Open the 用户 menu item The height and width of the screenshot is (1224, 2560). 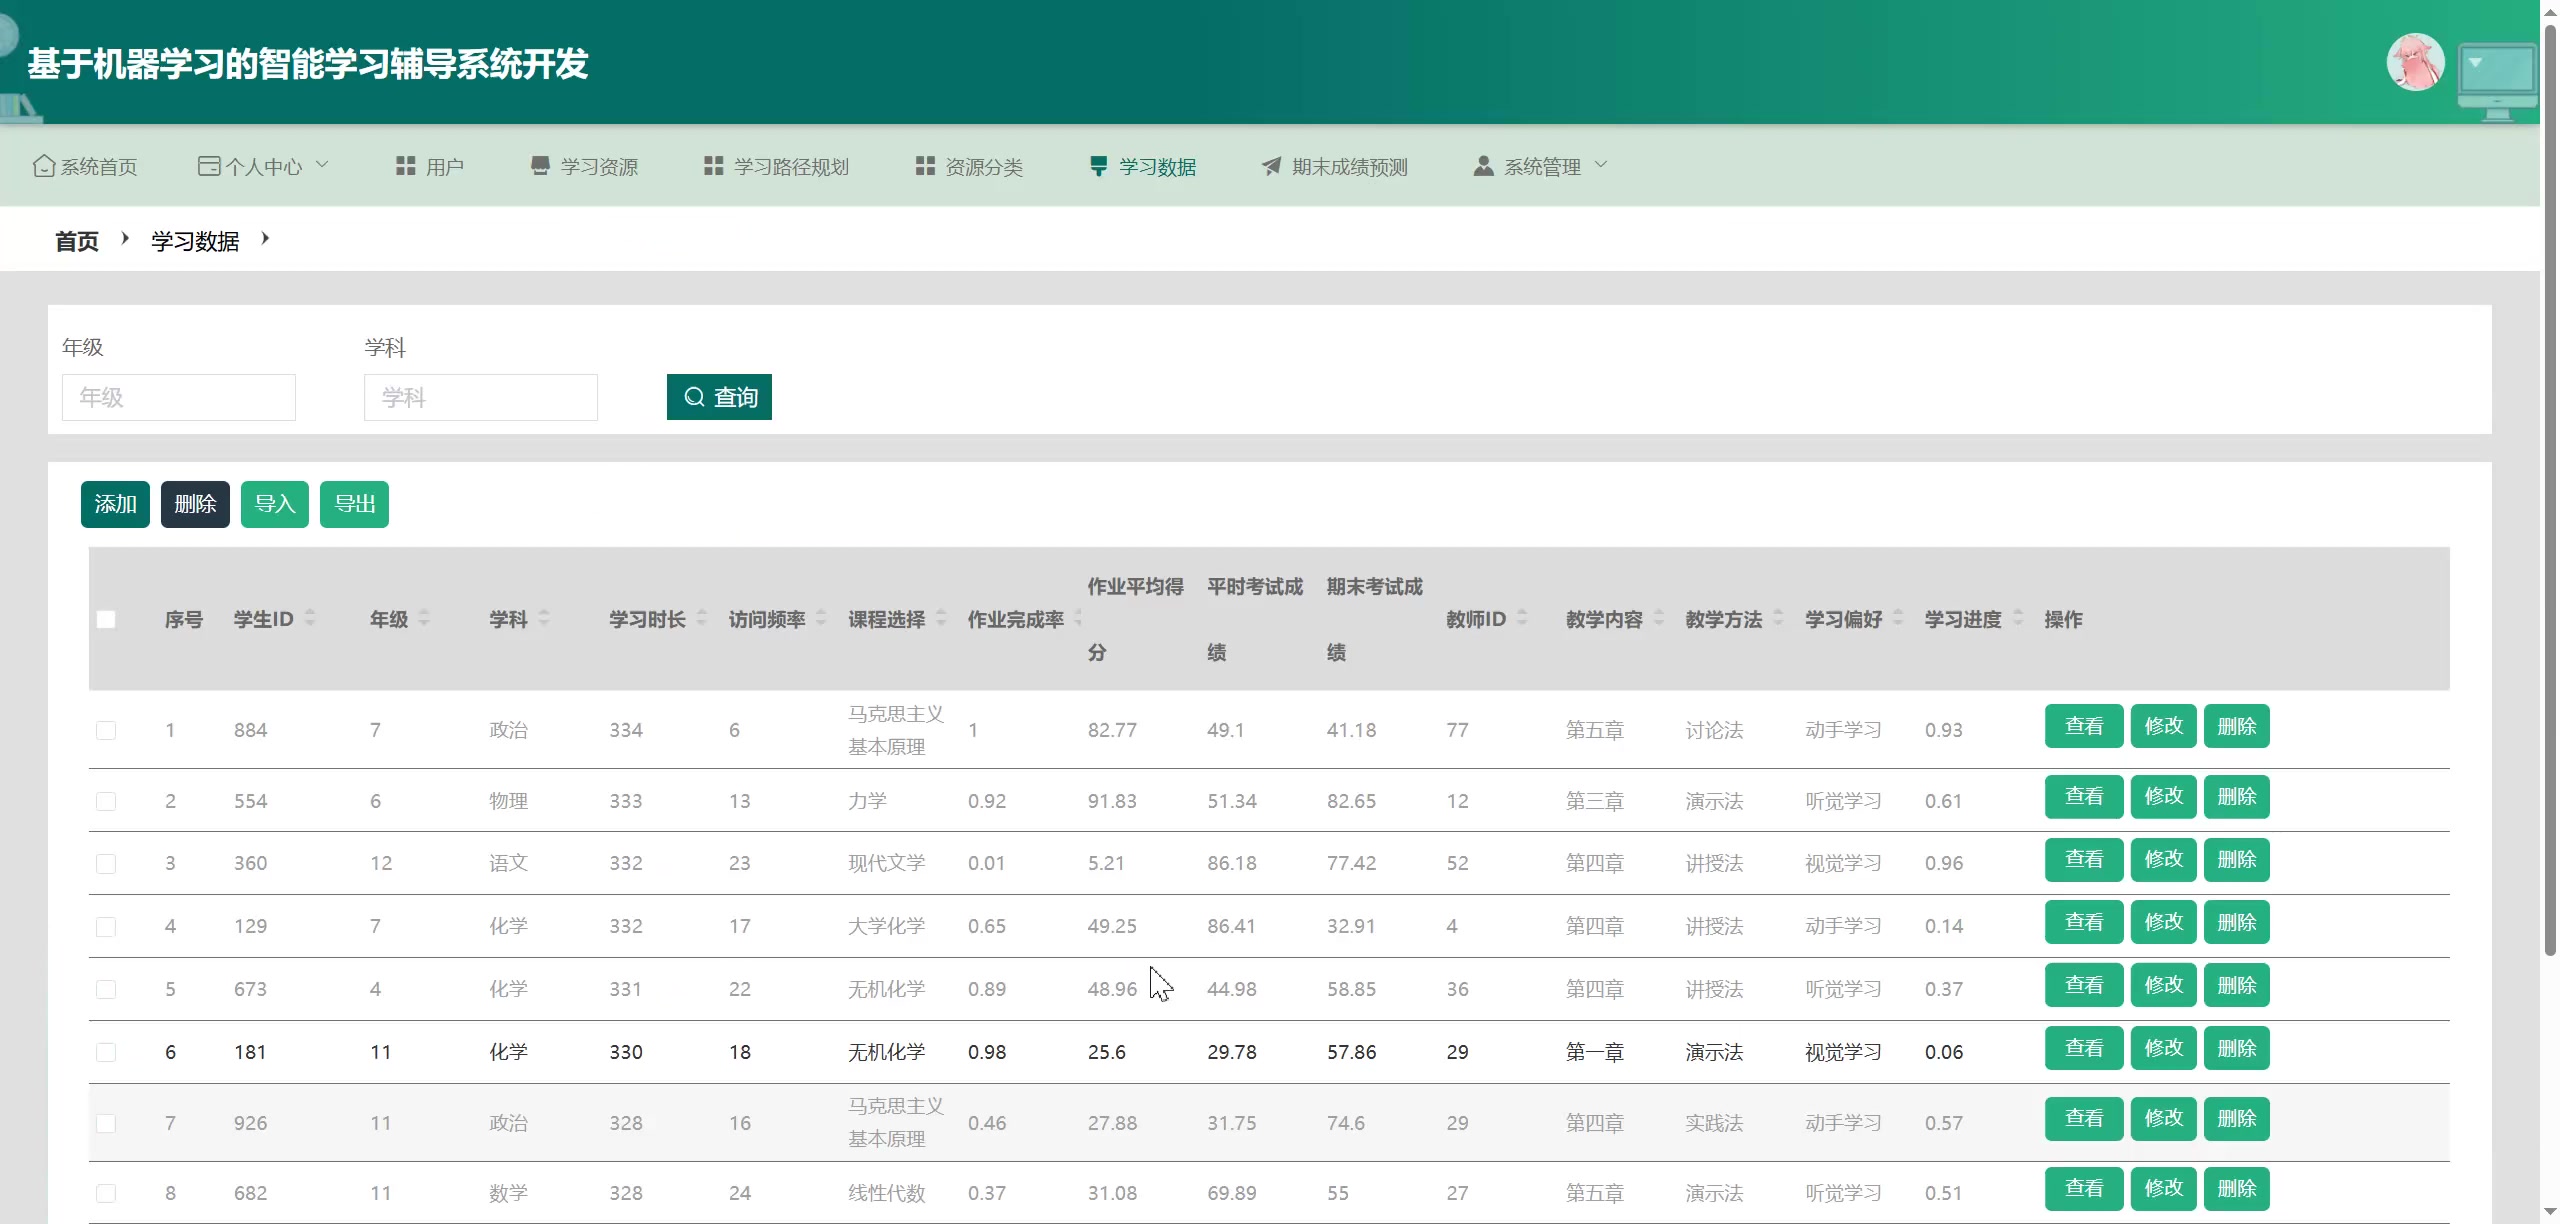click(x=430, y=166)
